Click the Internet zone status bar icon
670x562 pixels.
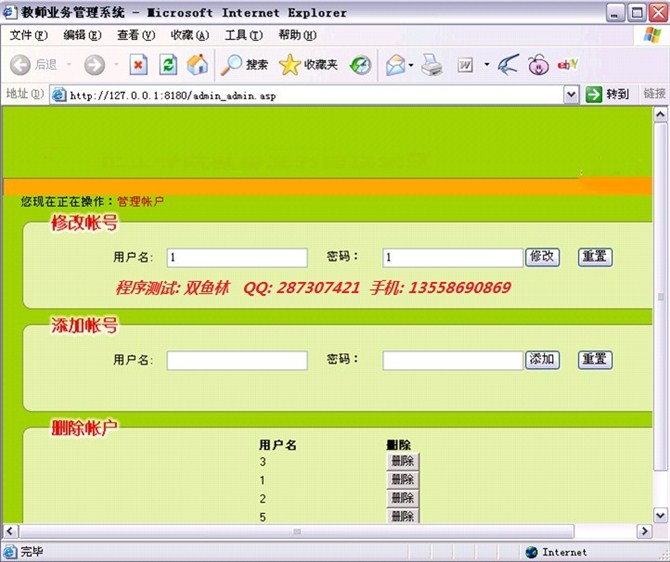(531, 552)
